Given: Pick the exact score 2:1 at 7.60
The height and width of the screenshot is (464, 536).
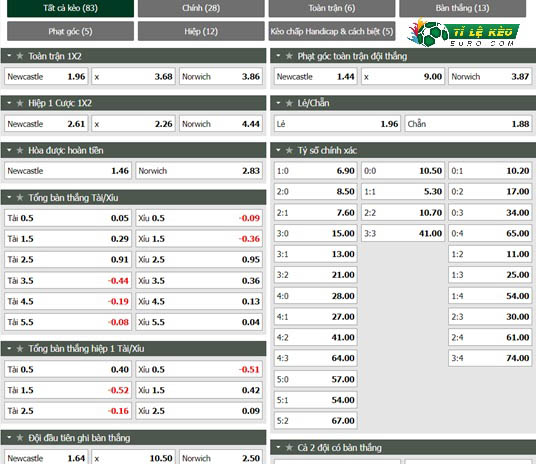Looking at the screenshot, I should pyautogui.click(x=316, y=213).
